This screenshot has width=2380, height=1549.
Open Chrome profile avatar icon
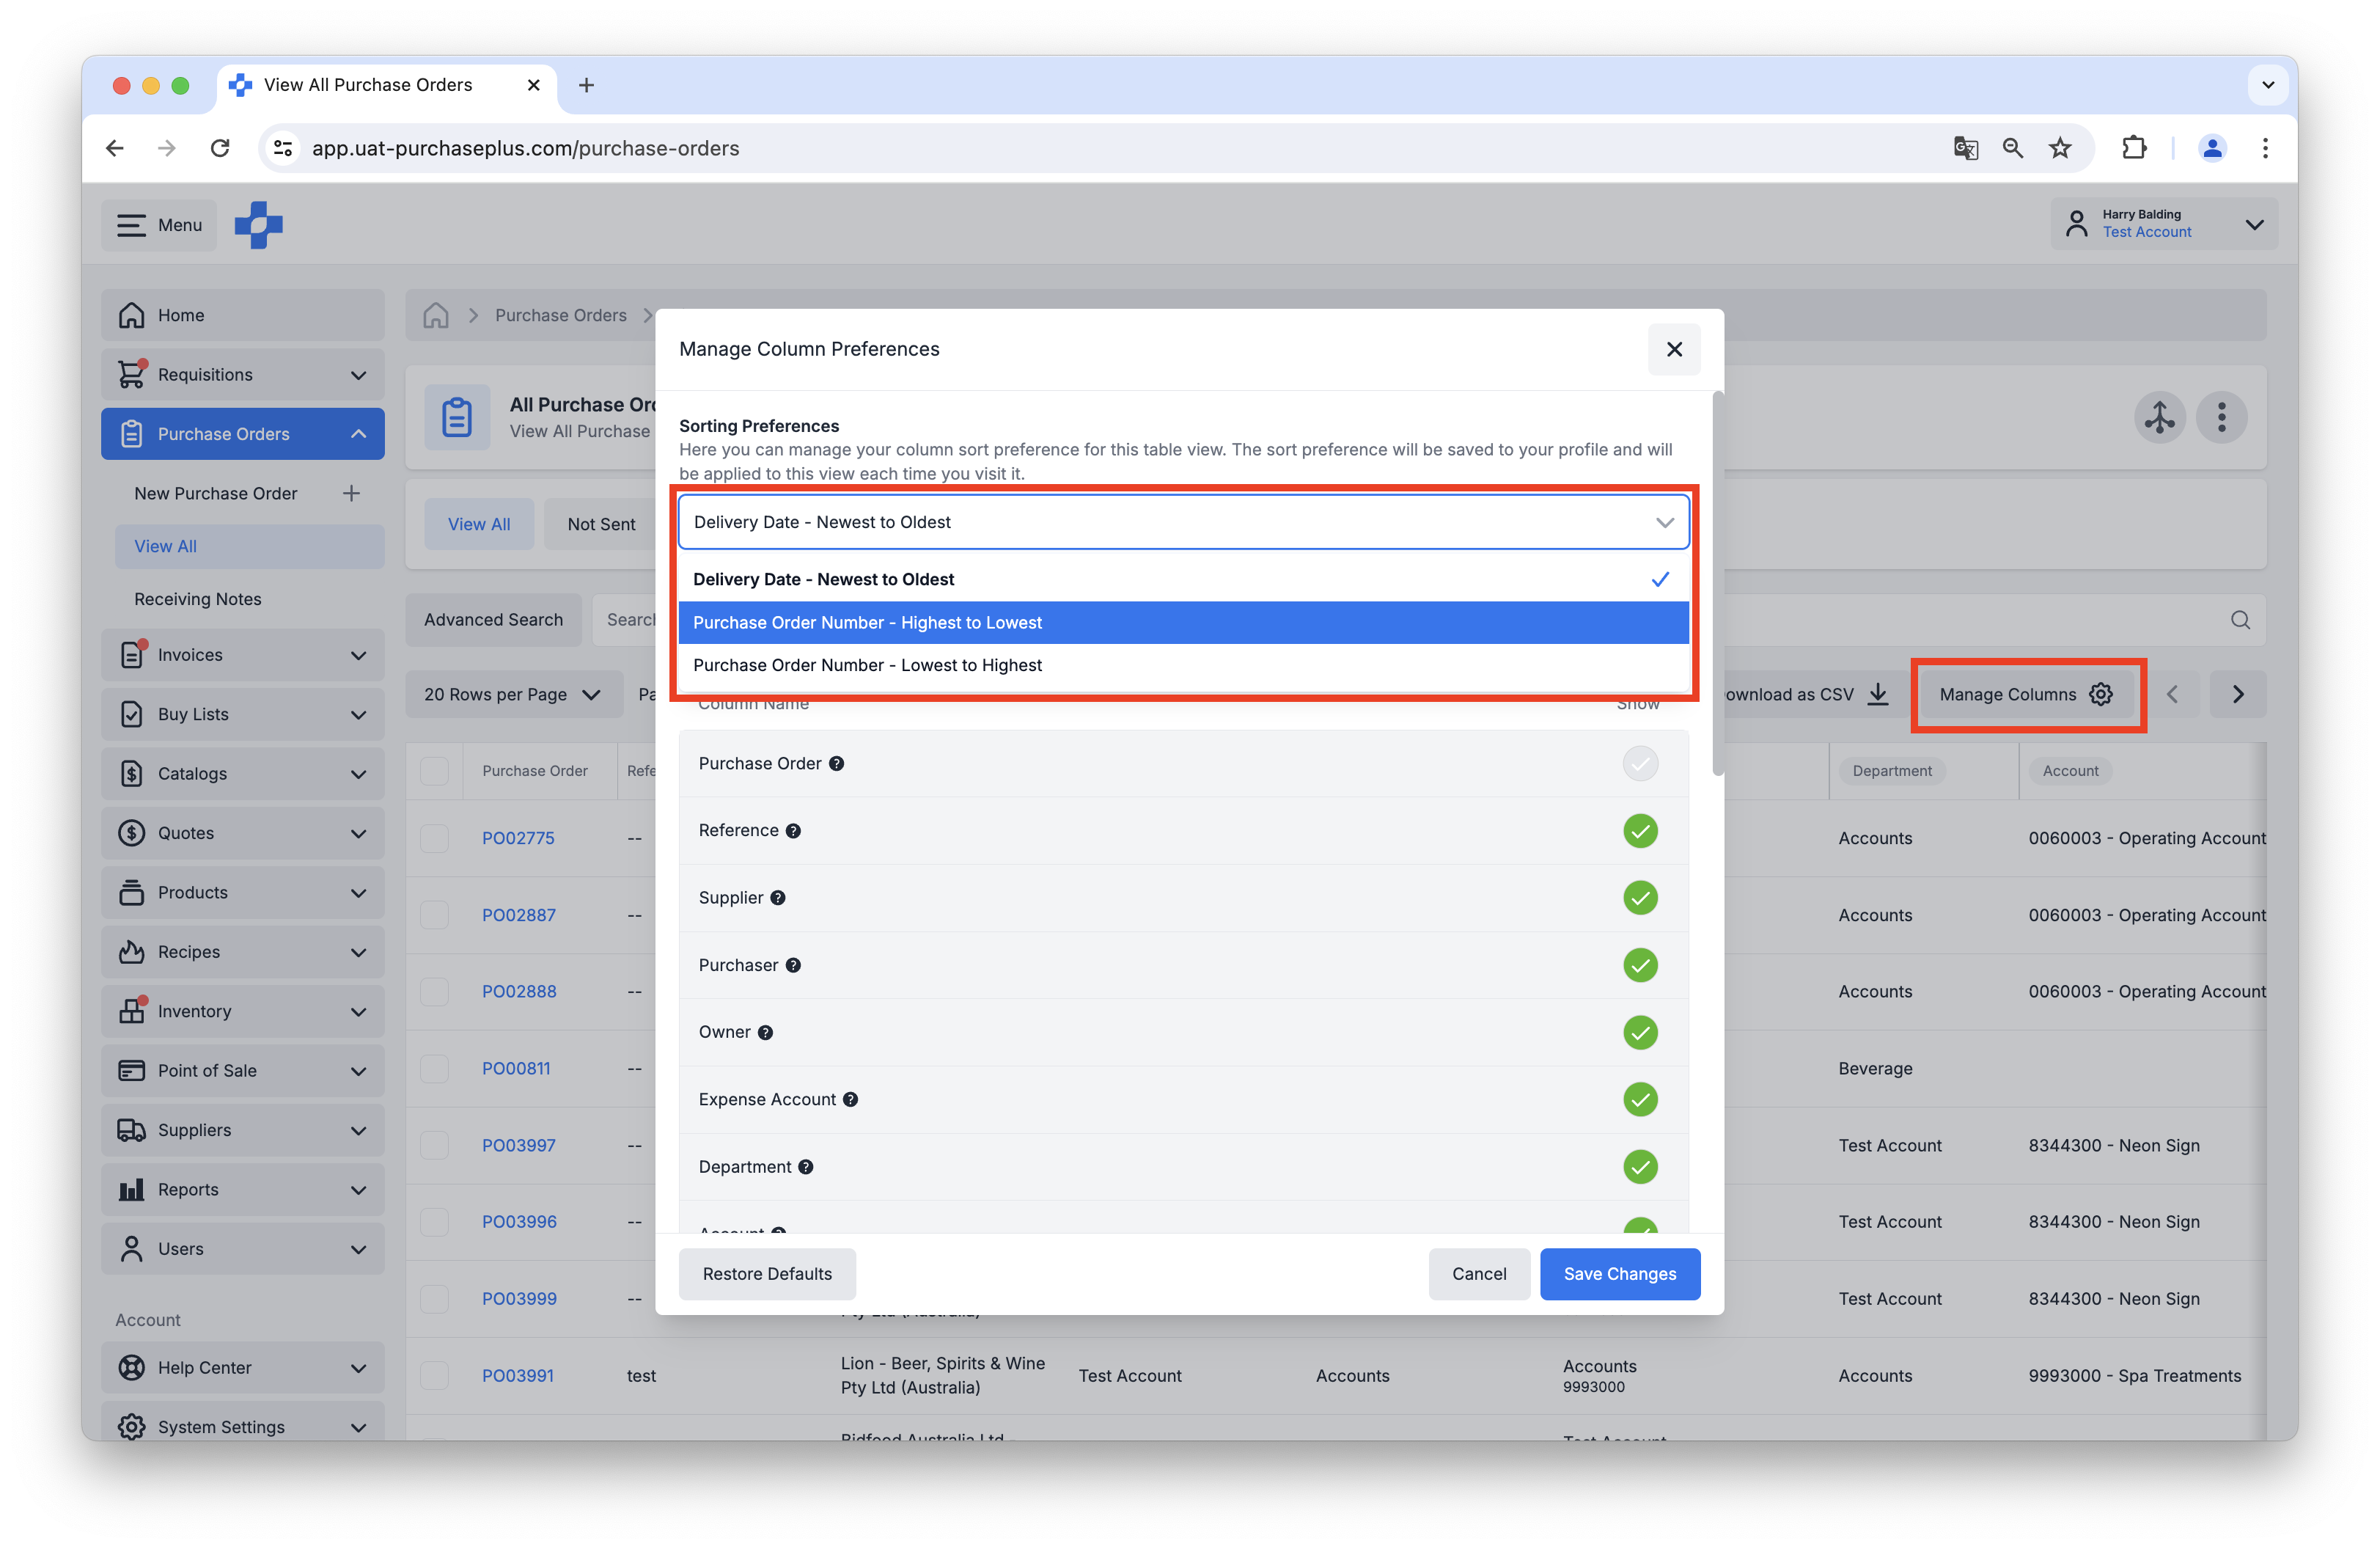pyautogui.click(x=2211, y=148)
